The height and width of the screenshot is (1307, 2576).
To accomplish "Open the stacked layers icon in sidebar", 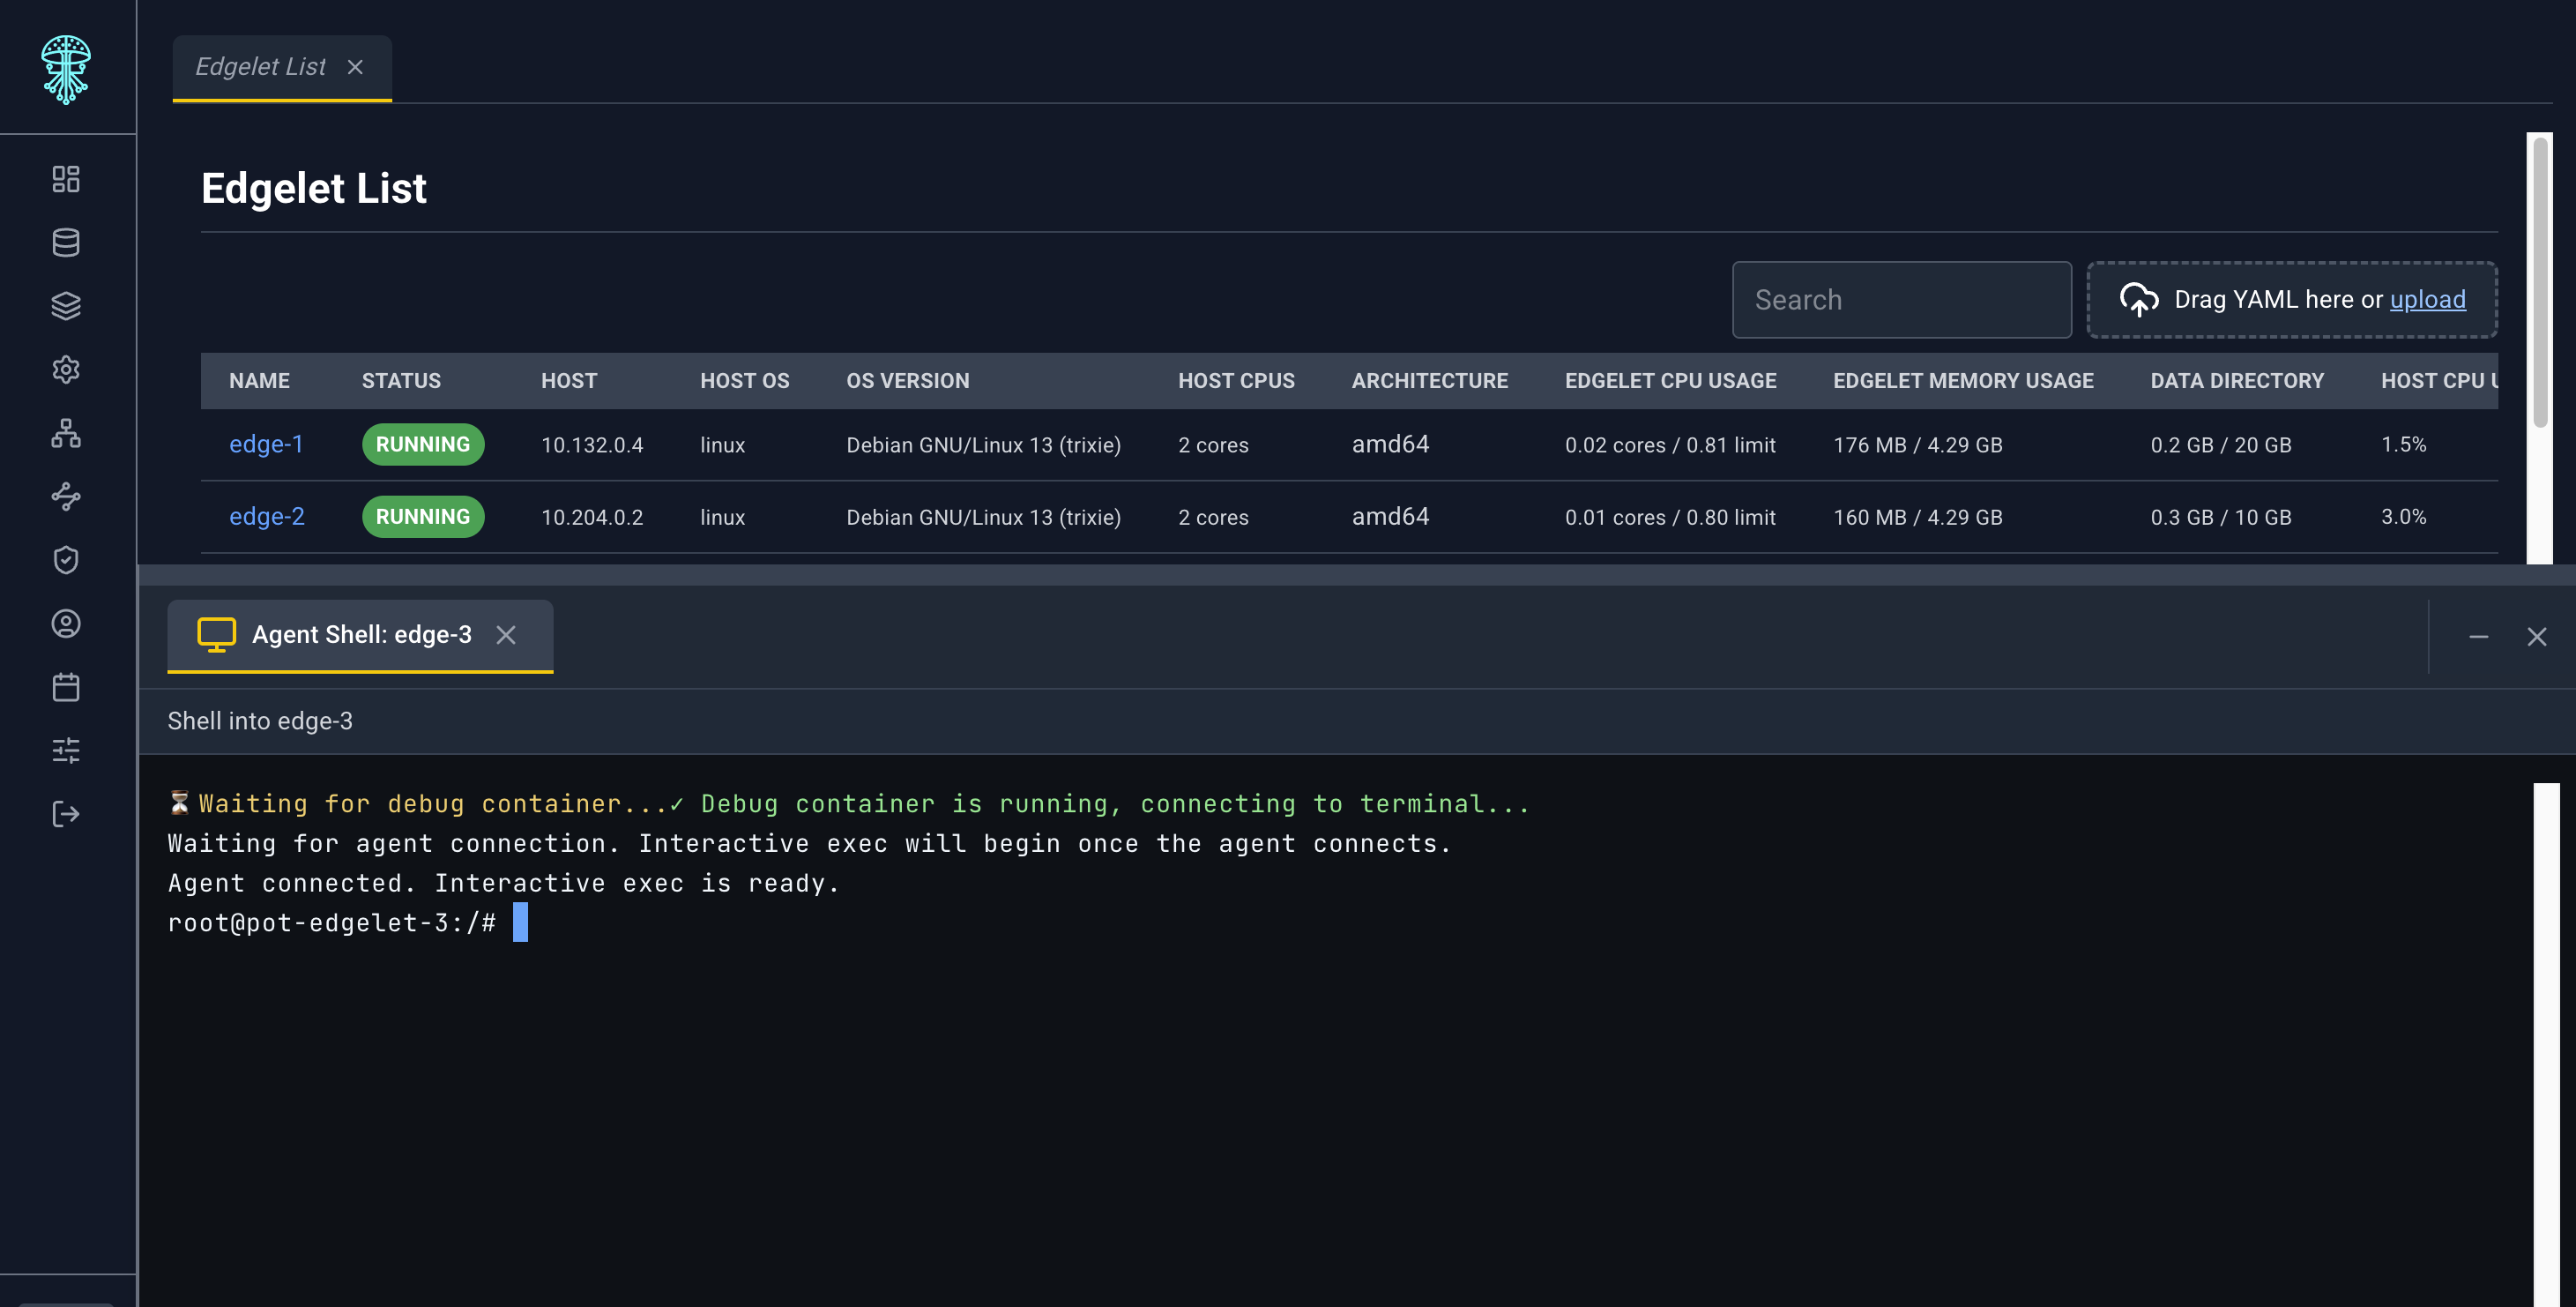I will pos(66,306).
